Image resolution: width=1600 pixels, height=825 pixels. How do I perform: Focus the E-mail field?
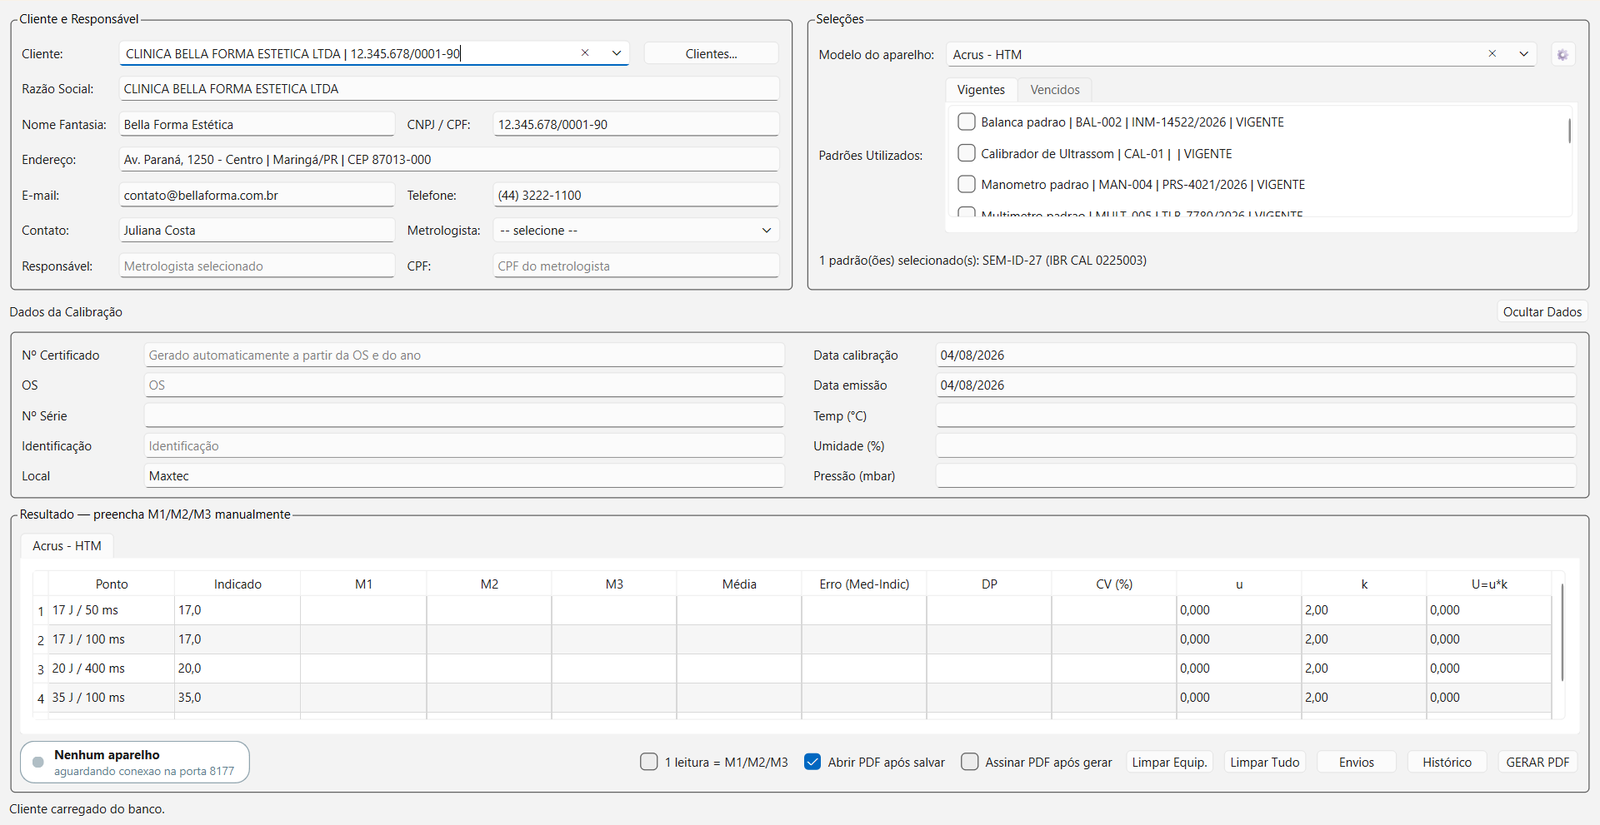tap(257, 195)
